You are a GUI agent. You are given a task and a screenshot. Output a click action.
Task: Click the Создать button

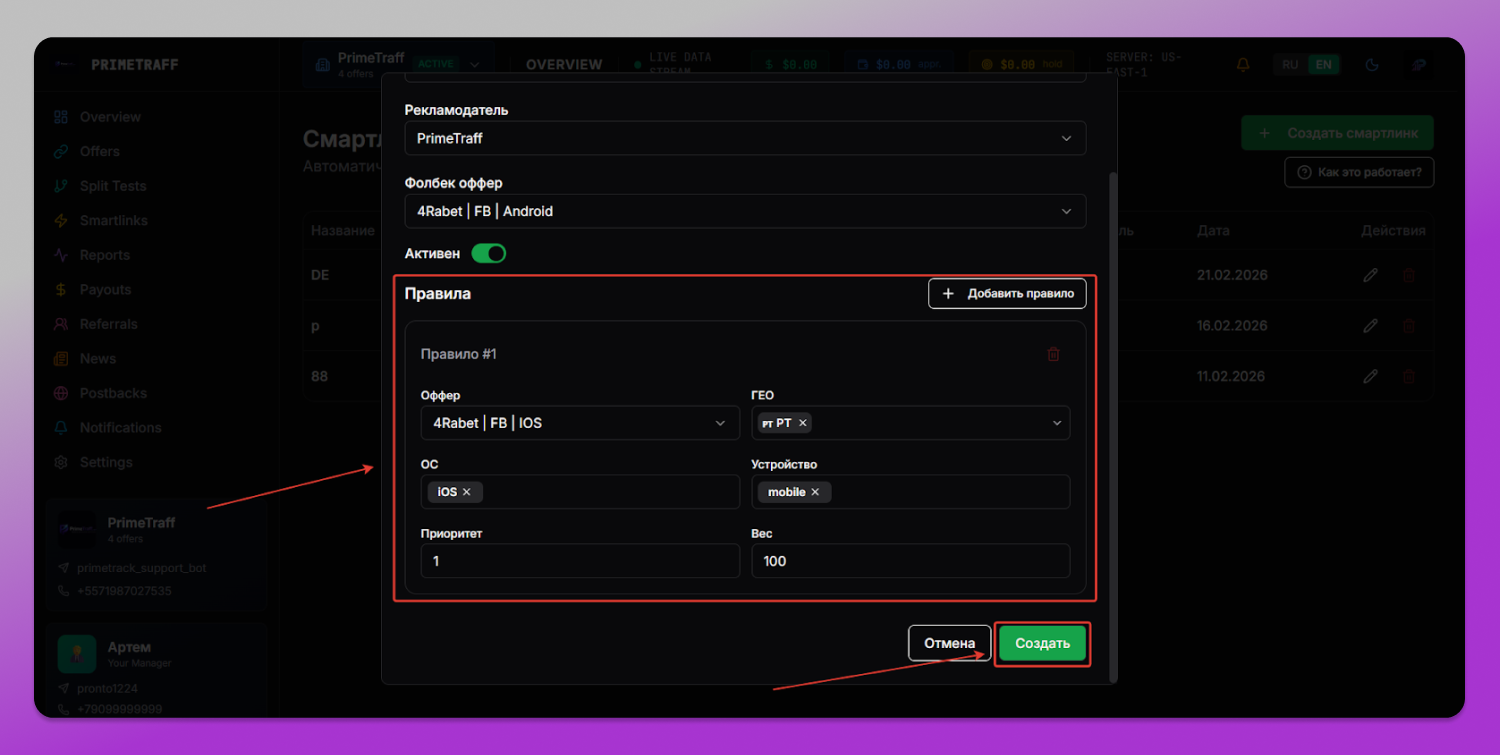pyautogui.click(x=1042, y=643)
